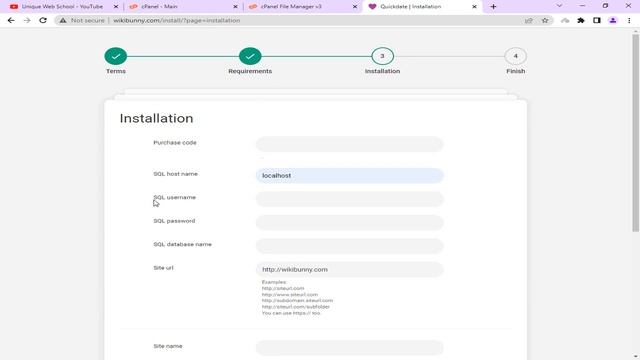Viewport: 640px width, 360px height.
Task: Focus the Purchase code input field
Action: point(349,144)
